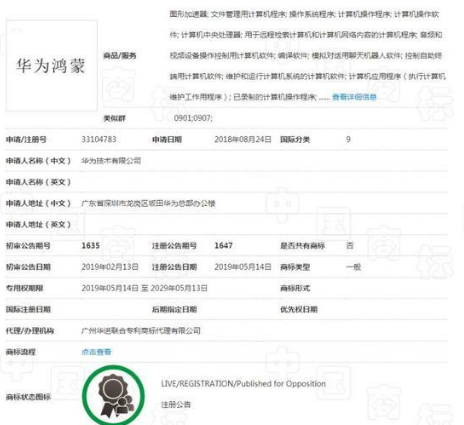
Task: Click the 申请/注册号 label
Action: pyautogui.click(x=26, y=139)
